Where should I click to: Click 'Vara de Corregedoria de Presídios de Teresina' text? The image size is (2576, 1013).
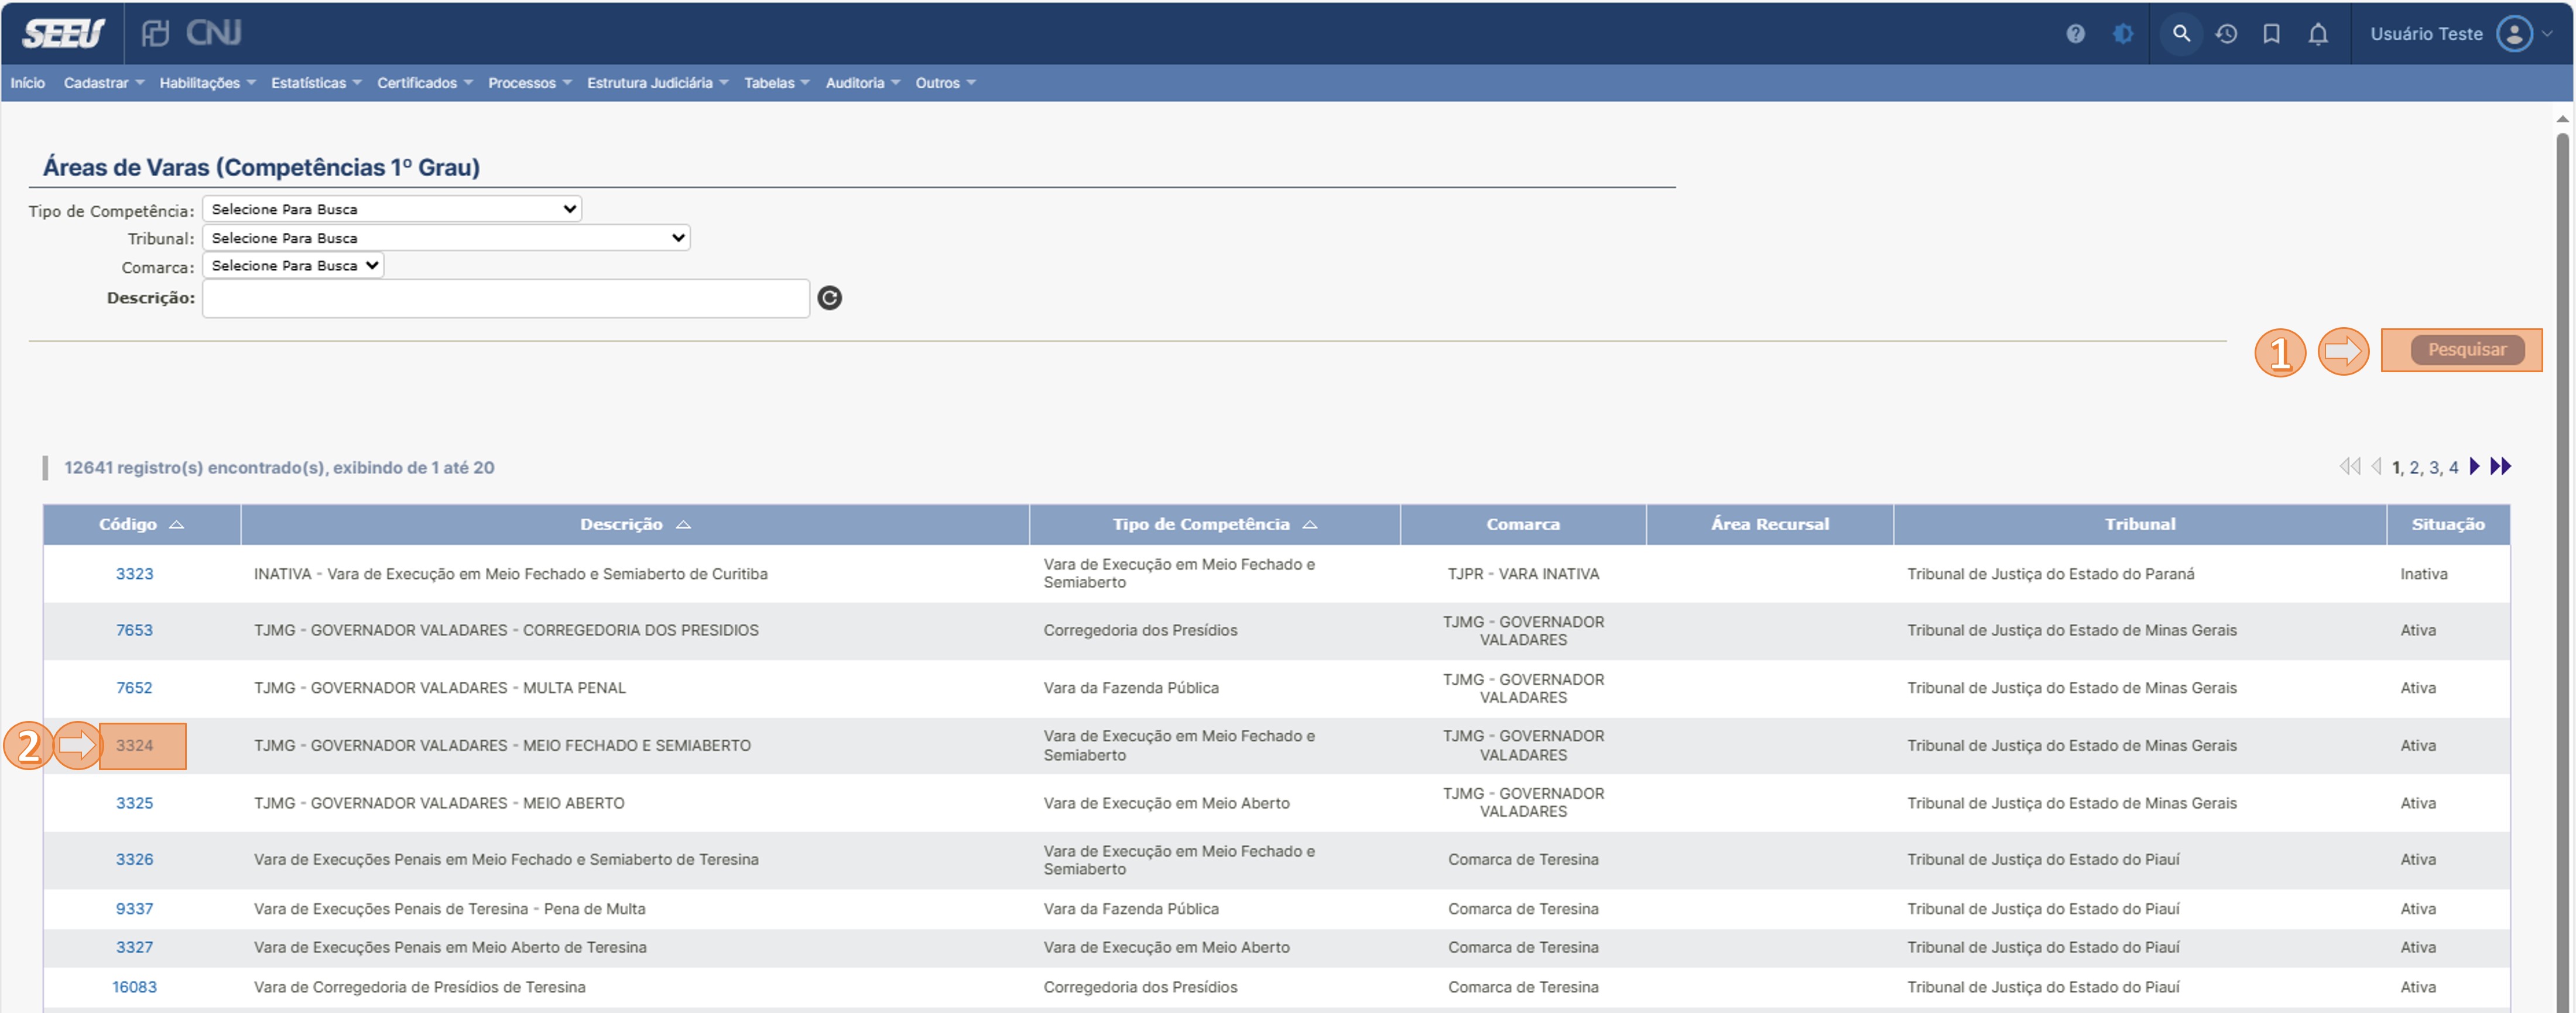[x=419, y=987]
